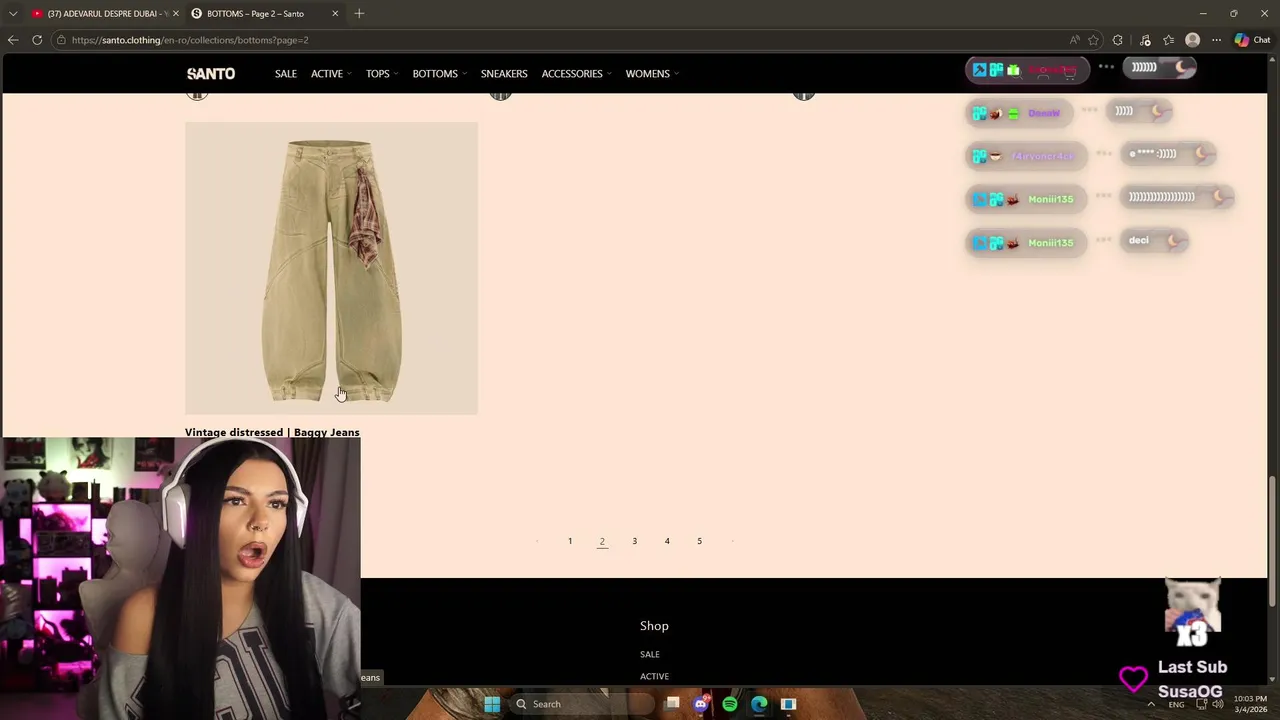Viewport: 1280px width, 720px height.
Task: Expand the WOMENS navigation dropdown
Action: coord(652,74)
